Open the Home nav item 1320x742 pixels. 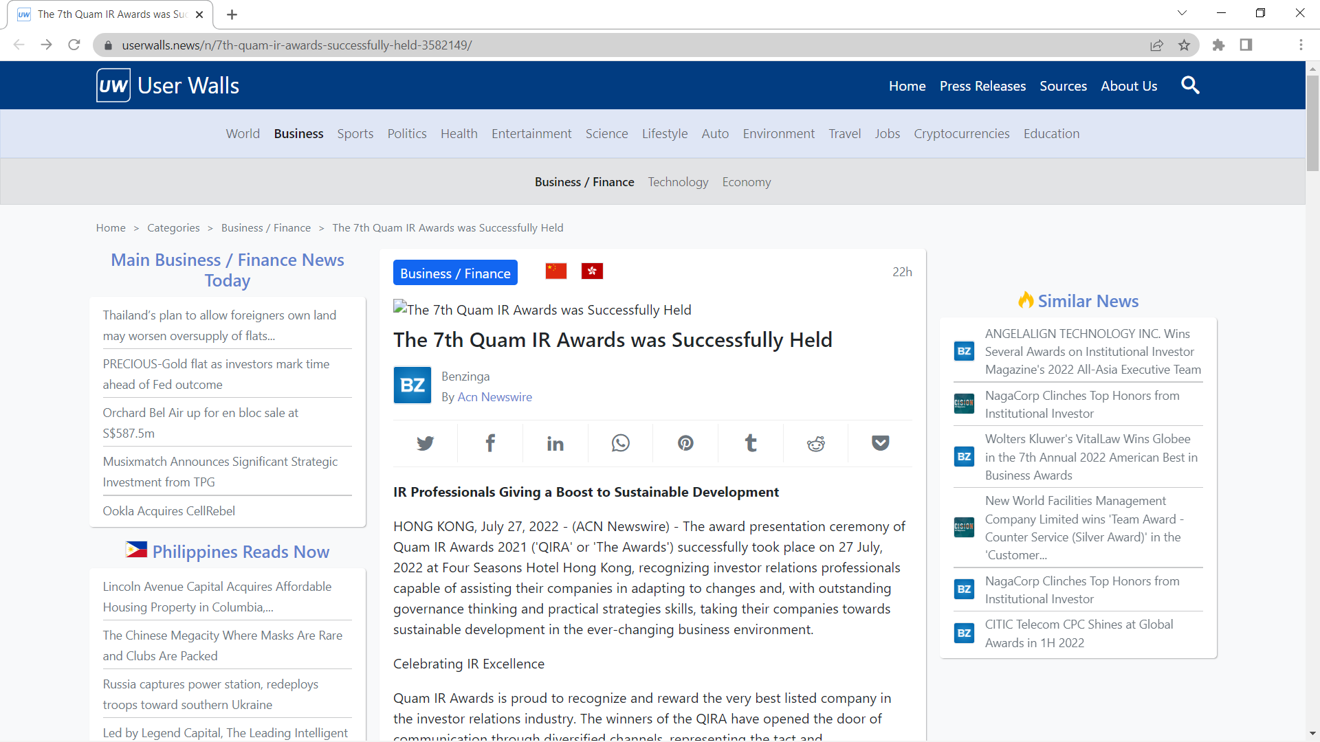(x=907, y=86)
